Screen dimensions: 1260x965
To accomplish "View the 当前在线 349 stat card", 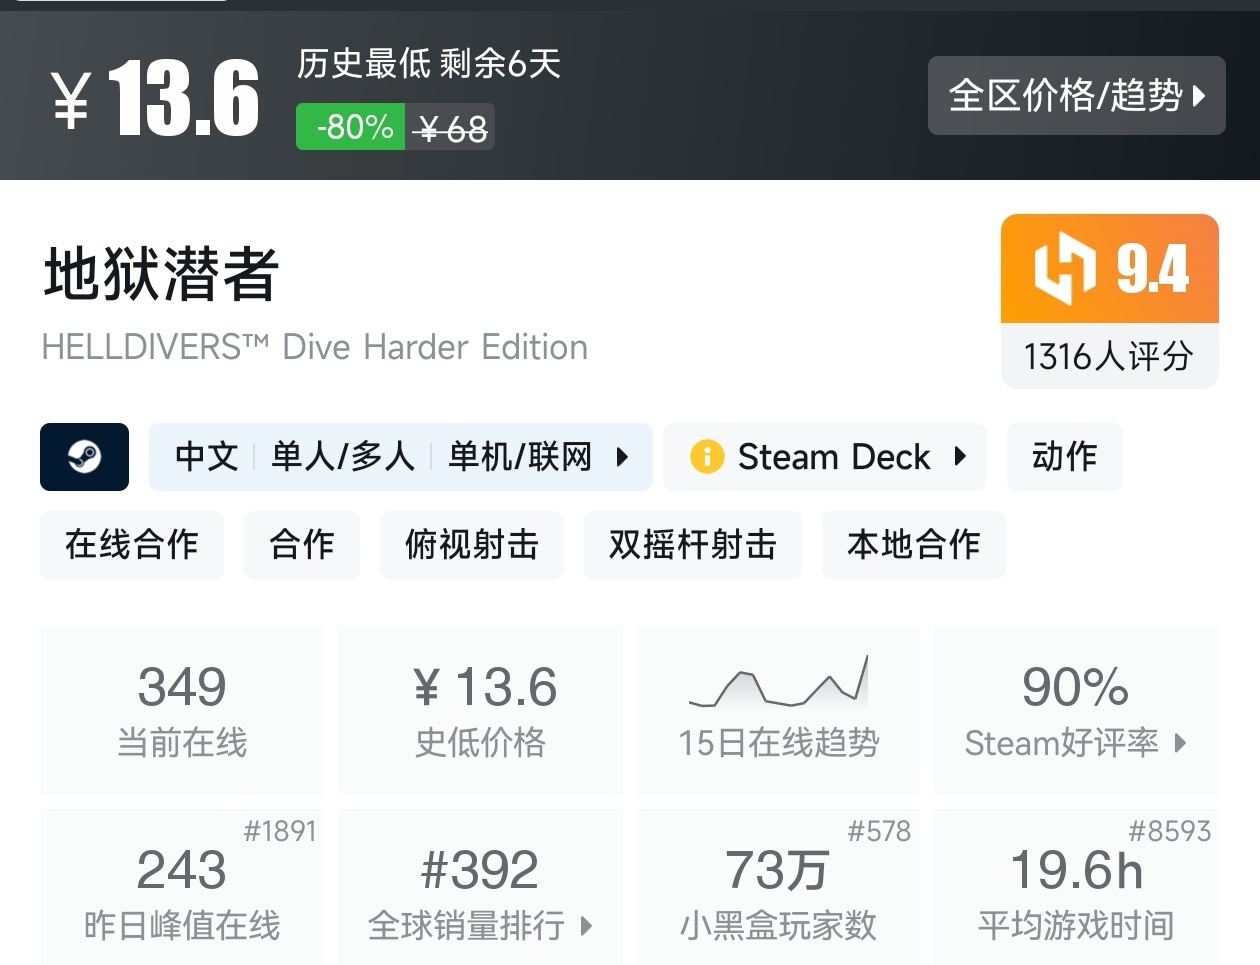I will [182, 710].
